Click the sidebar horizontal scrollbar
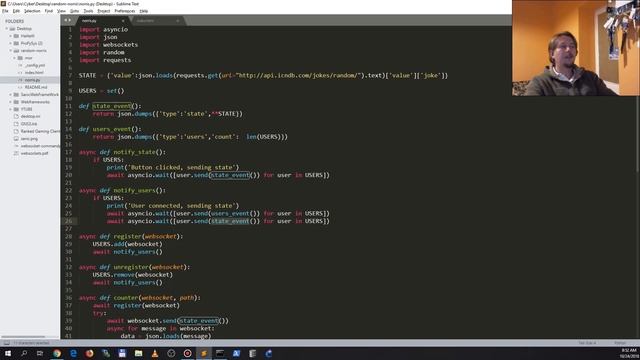The width and height of the screenshot is (640, 360). point(23,337)
